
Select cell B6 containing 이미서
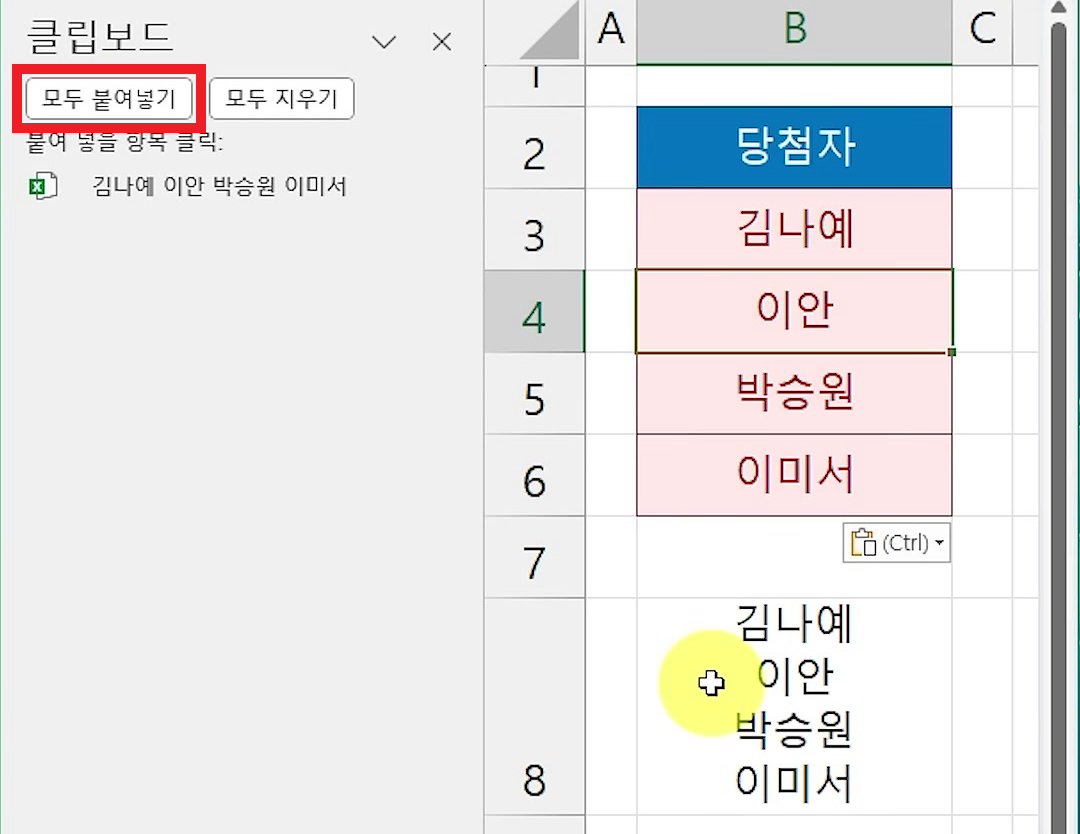coord(794,475)
